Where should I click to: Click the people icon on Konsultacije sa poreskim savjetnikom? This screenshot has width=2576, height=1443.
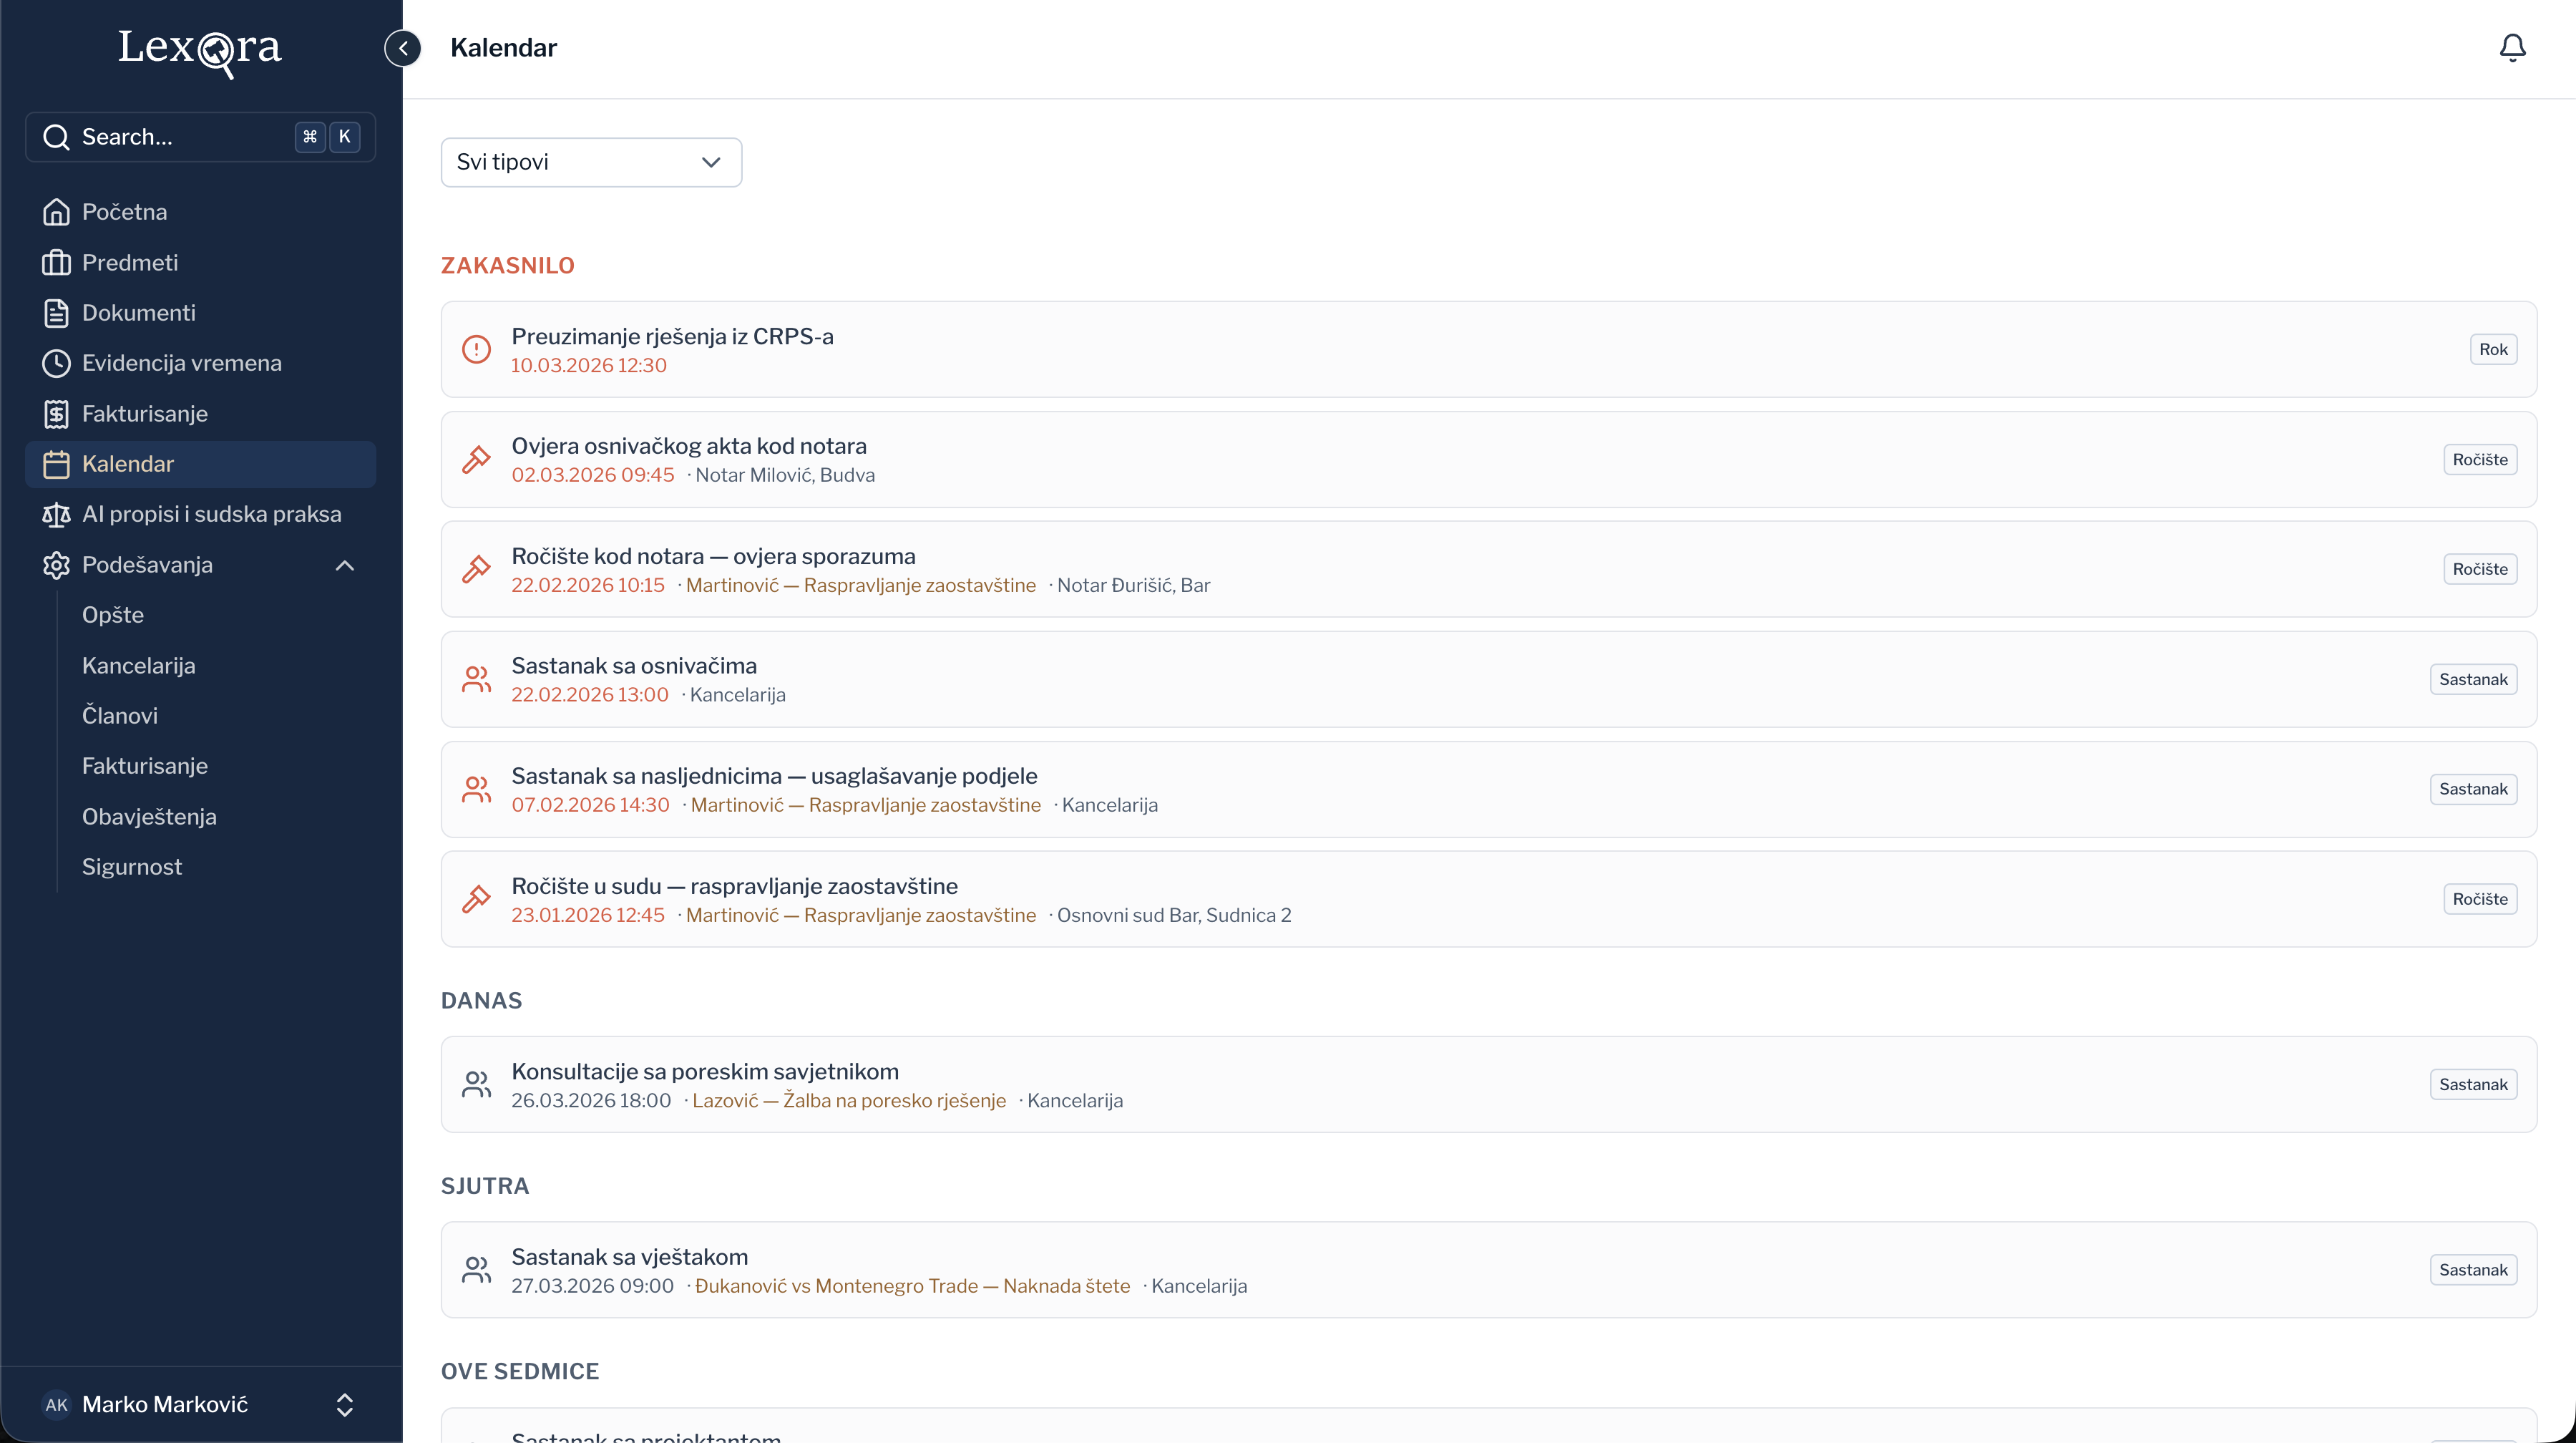(x=476, y=1084)
